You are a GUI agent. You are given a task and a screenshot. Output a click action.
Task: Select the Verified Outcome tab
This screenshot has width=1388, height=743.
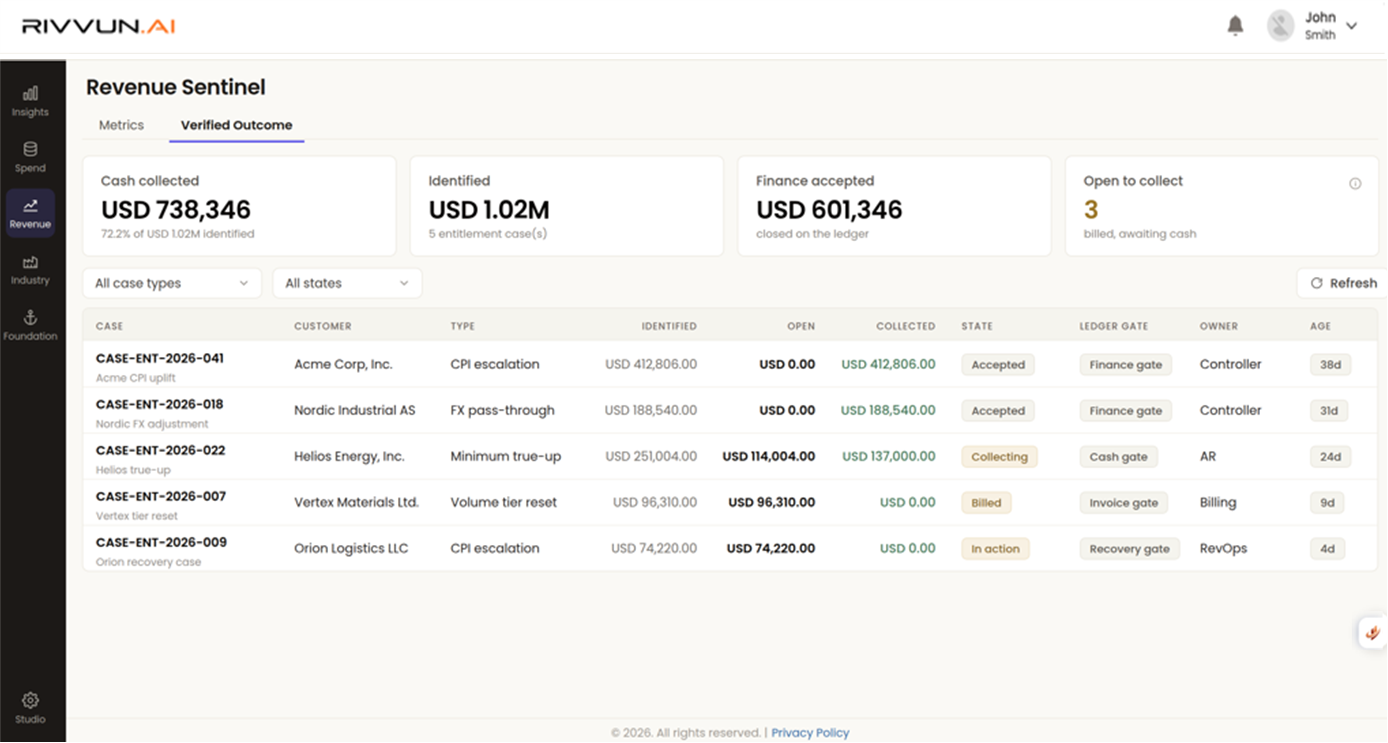click(237, 125)
